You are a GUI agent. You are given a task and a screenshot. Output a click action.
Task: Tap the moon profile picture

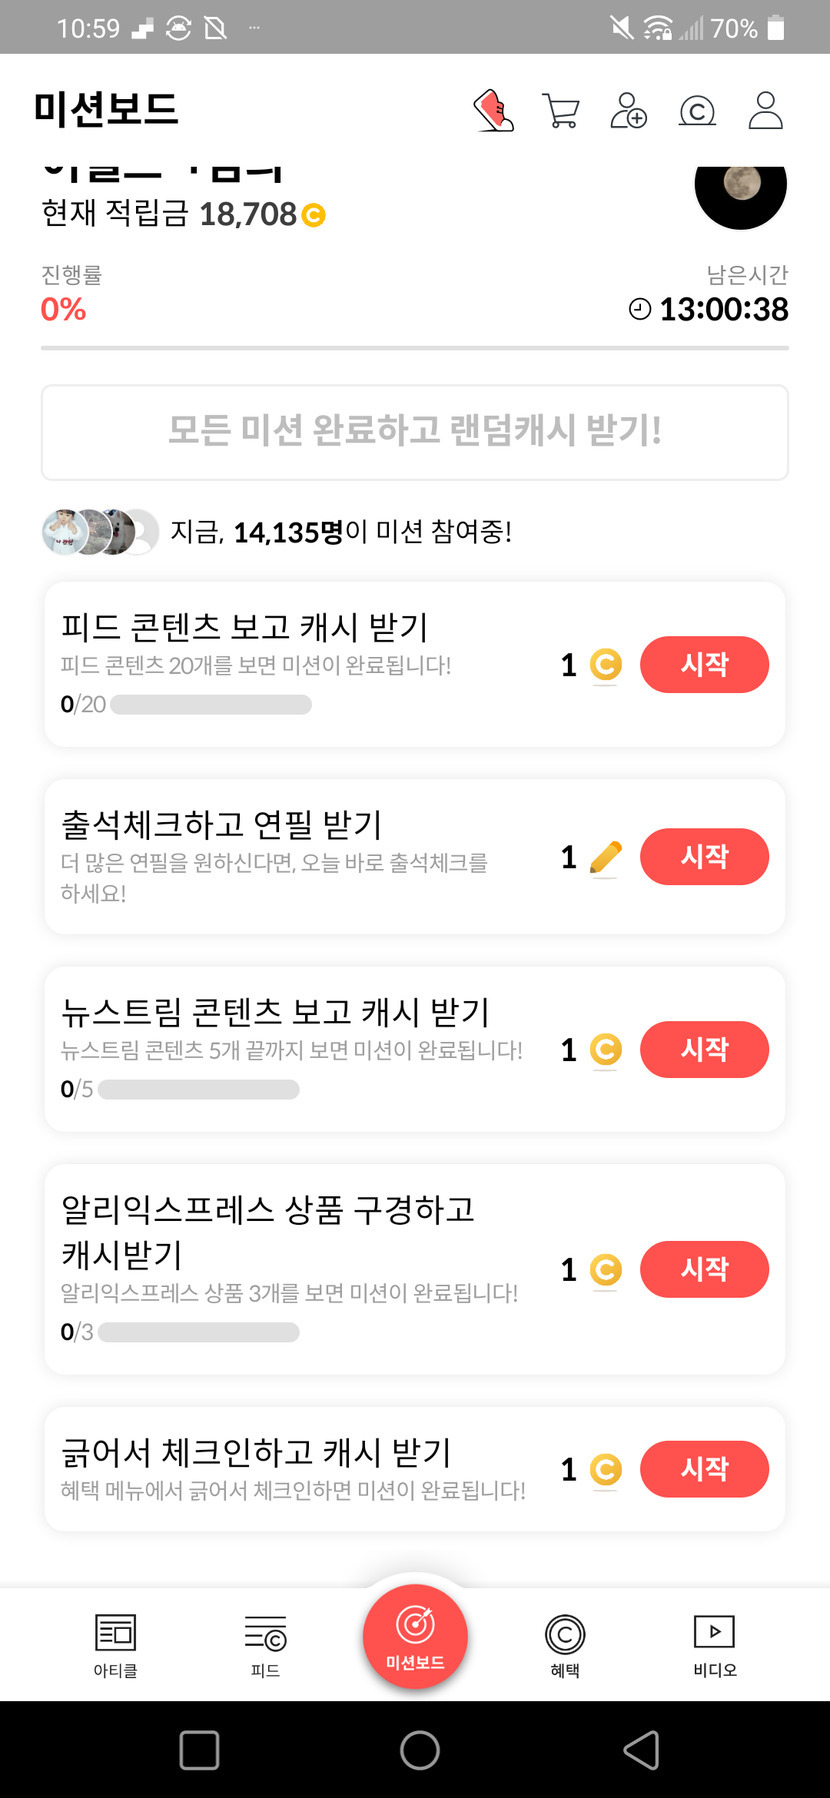[740, 187]
